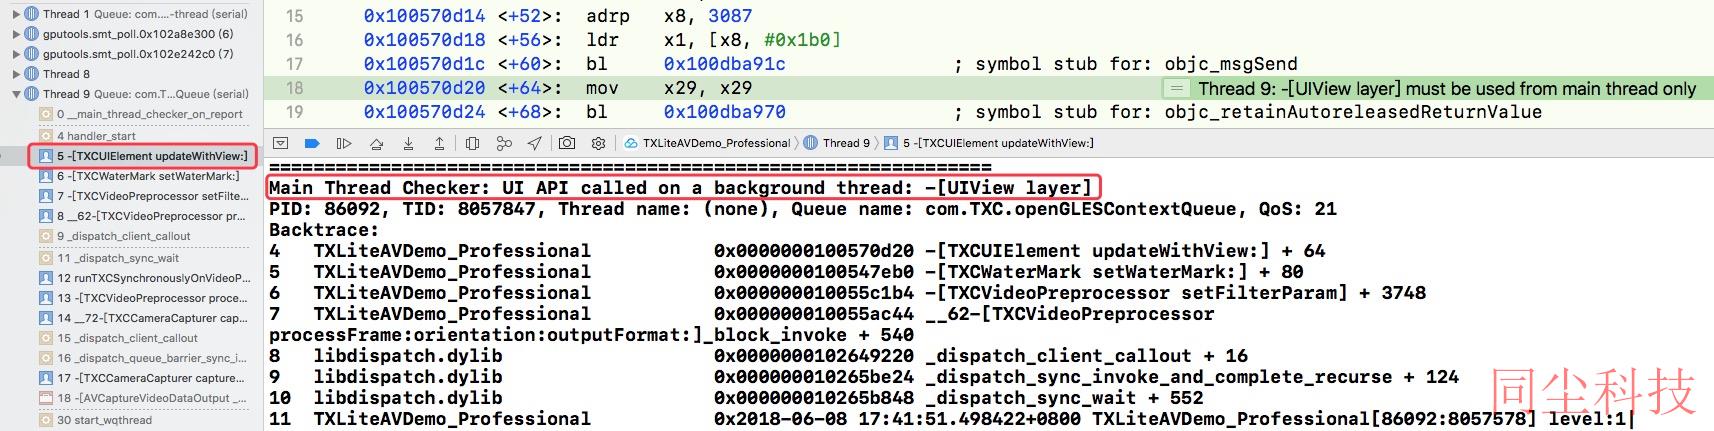Image resolution: width=1714 pixels, height=431 pixels.
Task: Open Debug Memory Graph icon
Action: (504, 143)
